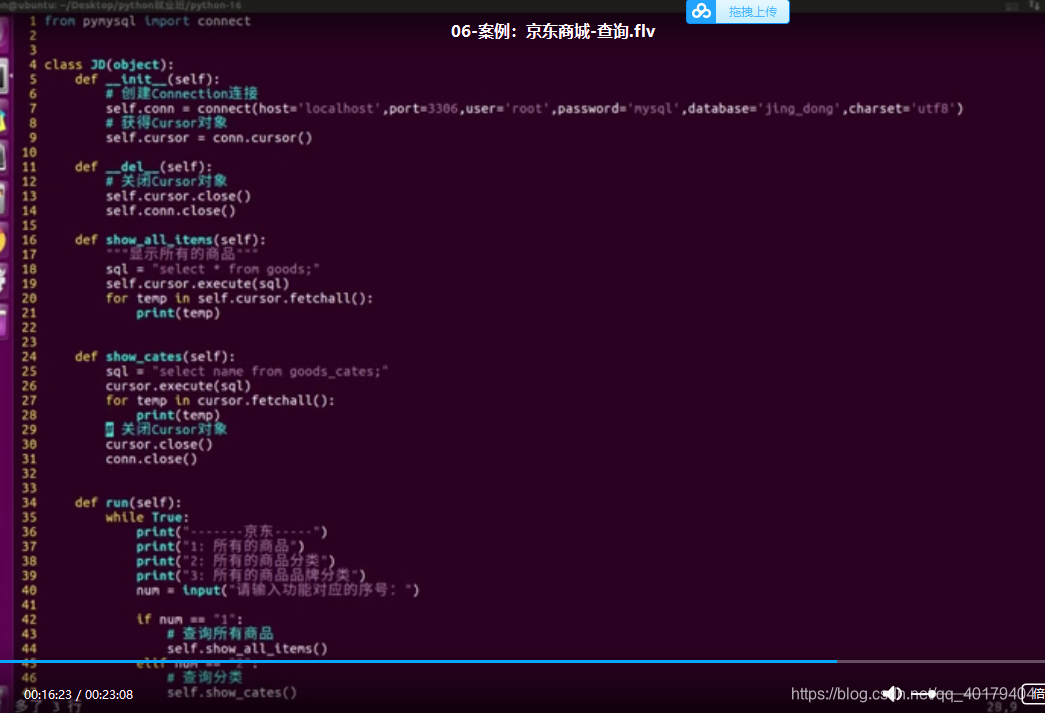Click 'self.cursor.close()' on line 13
This screenshot has height=713, width=1045.
click(x=178, y=196)
